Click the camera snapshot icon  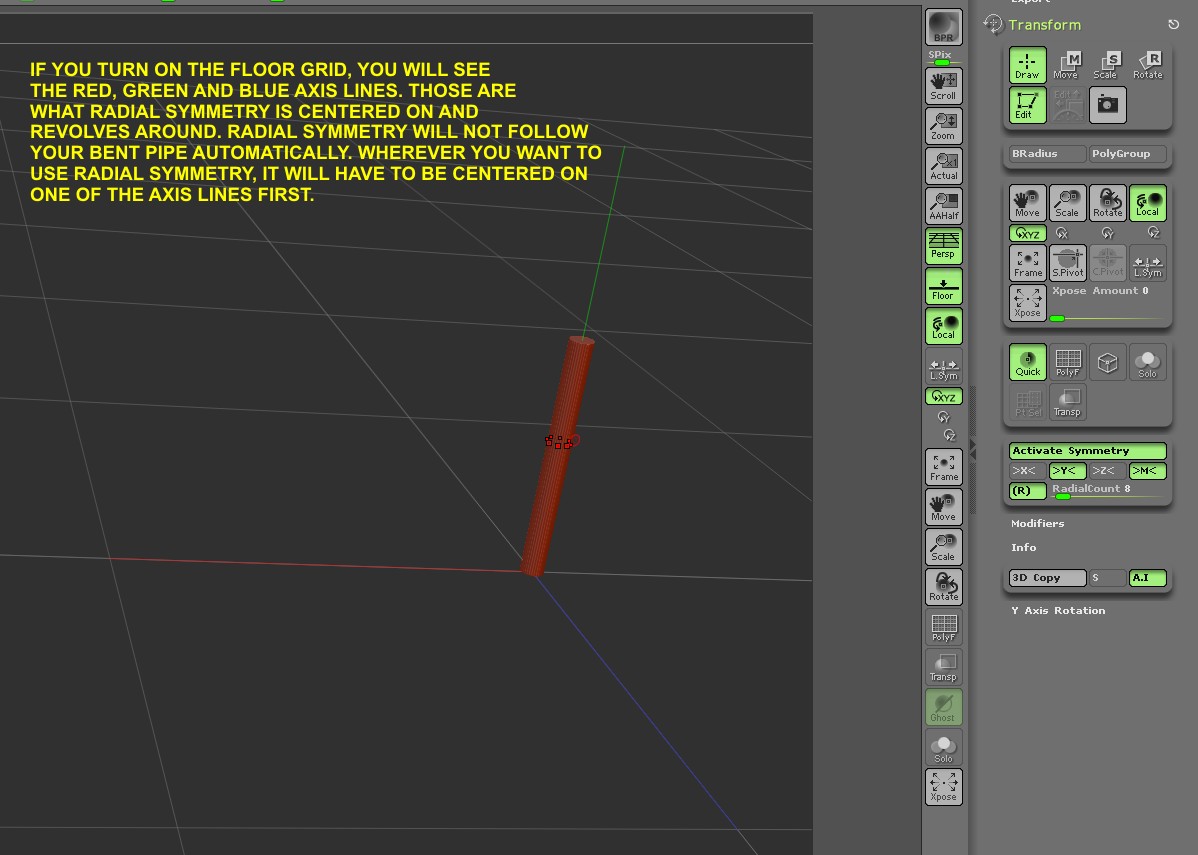click(1108, 105)
